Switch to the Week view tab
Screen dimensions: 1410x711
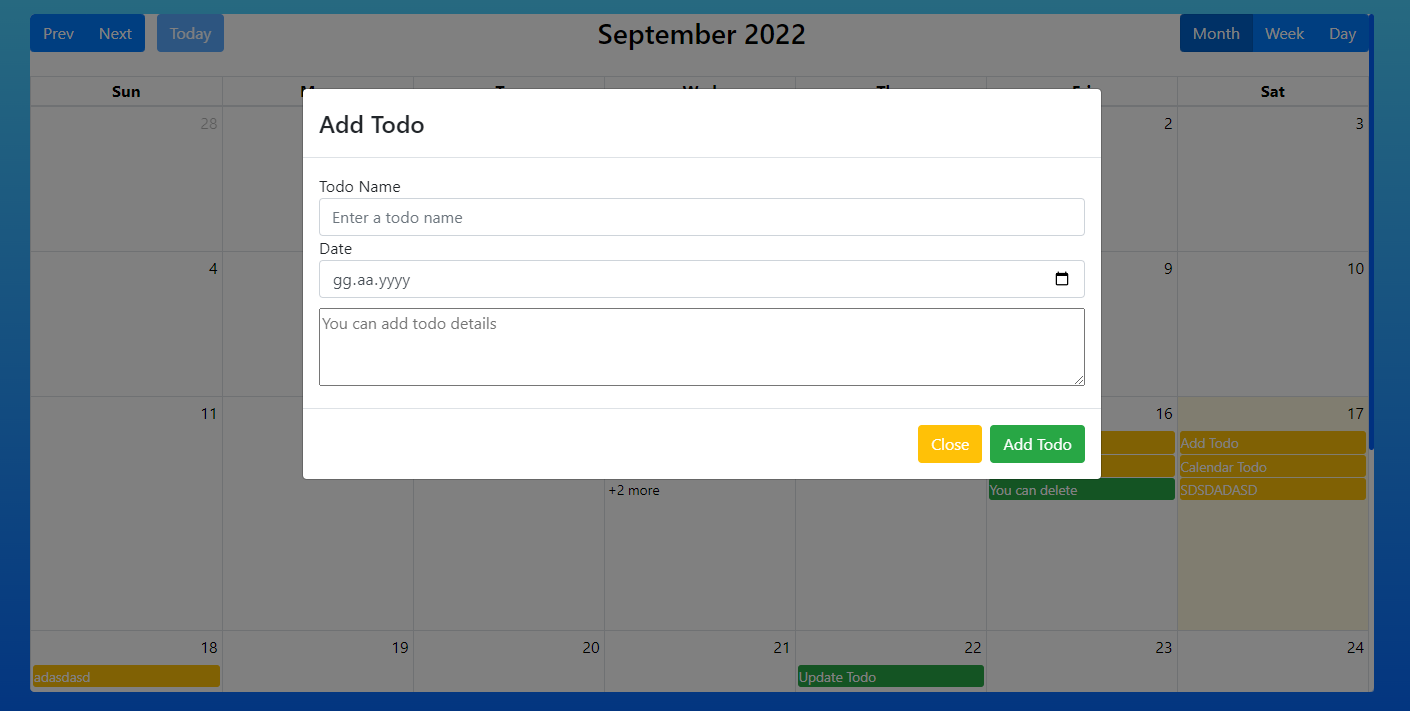[x=1284, y=33]
